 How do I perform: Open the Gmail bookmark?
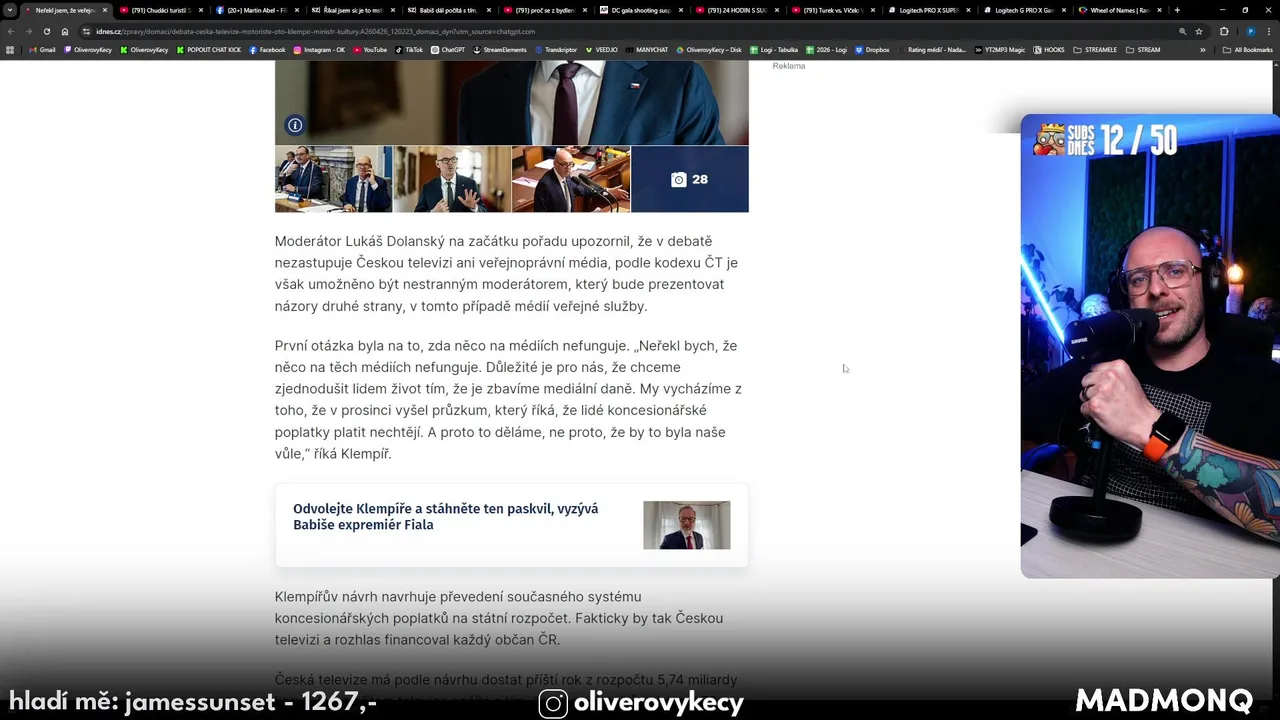pyautogui.click(x=42, y=49)
